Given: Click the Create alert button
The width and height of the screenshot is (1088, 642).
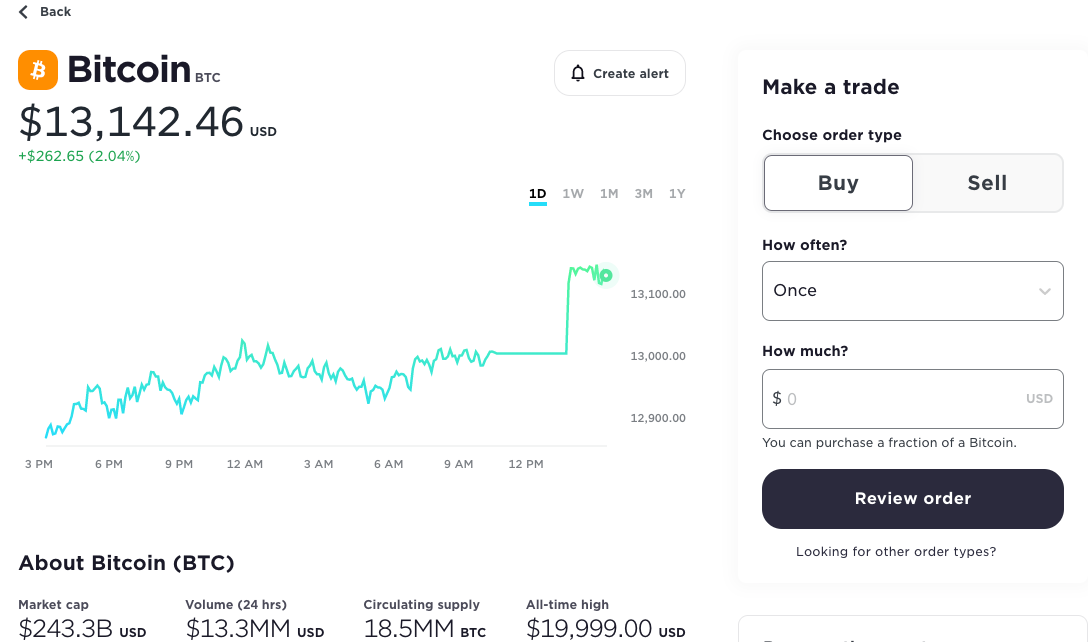Looking at the screenshot, I should (620, 73).
